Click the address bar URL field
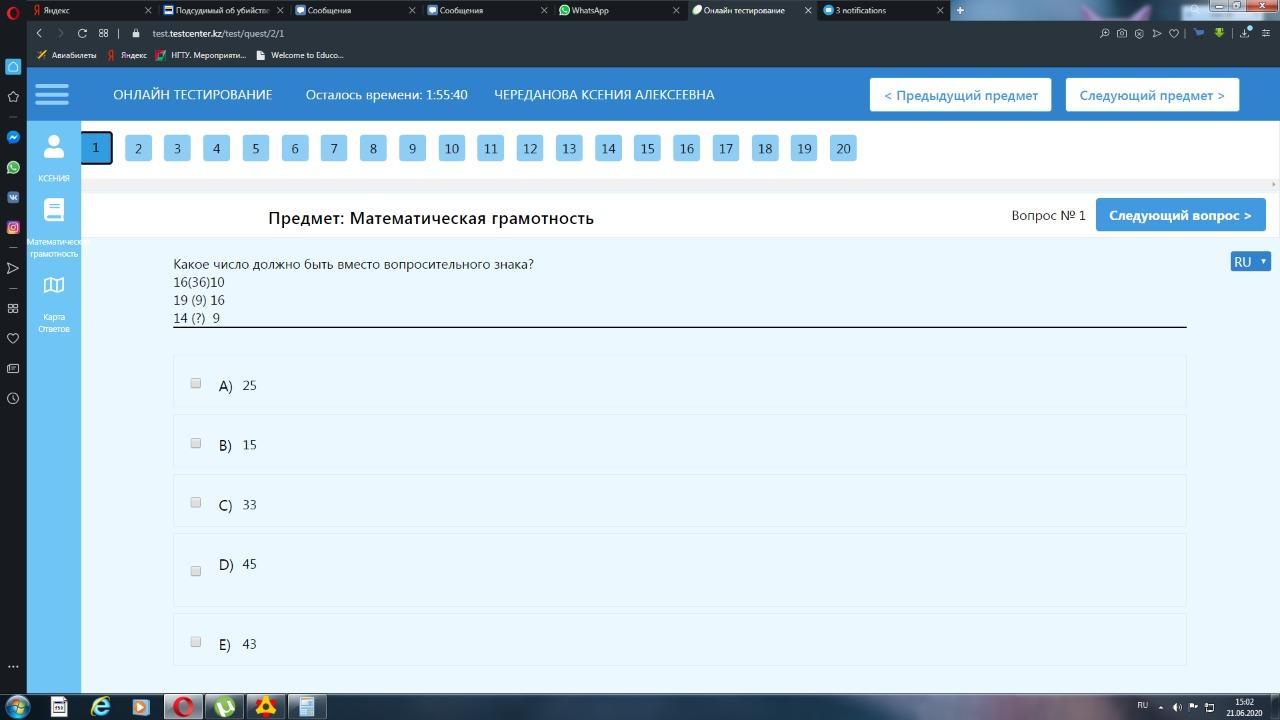 coord(610,33)
